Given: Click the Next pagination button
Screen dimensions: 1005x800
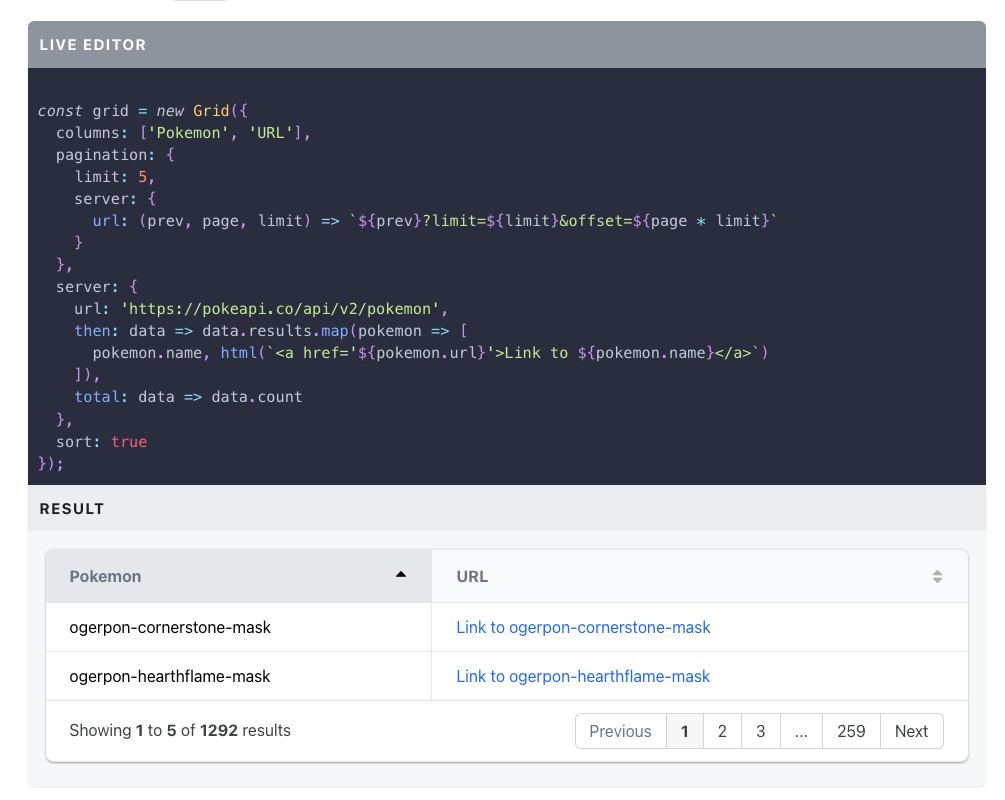Looking at the screenshot, I should coord(911,730).
